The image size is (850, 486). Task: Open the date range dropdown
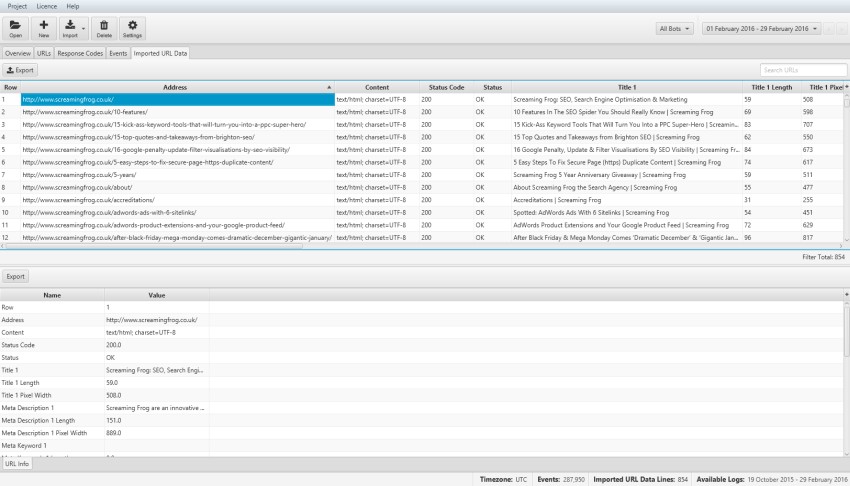coord(761,29)
